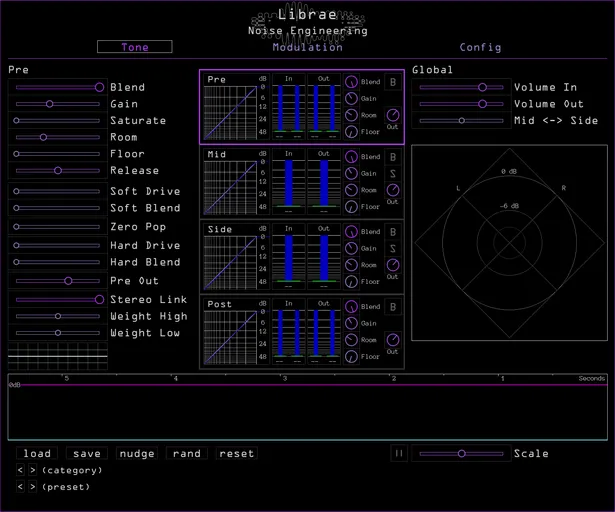Click the Post band Floor knob
The width and height of the screenshot is (615, 512).
pyautogui.click(x=351, y=357)
